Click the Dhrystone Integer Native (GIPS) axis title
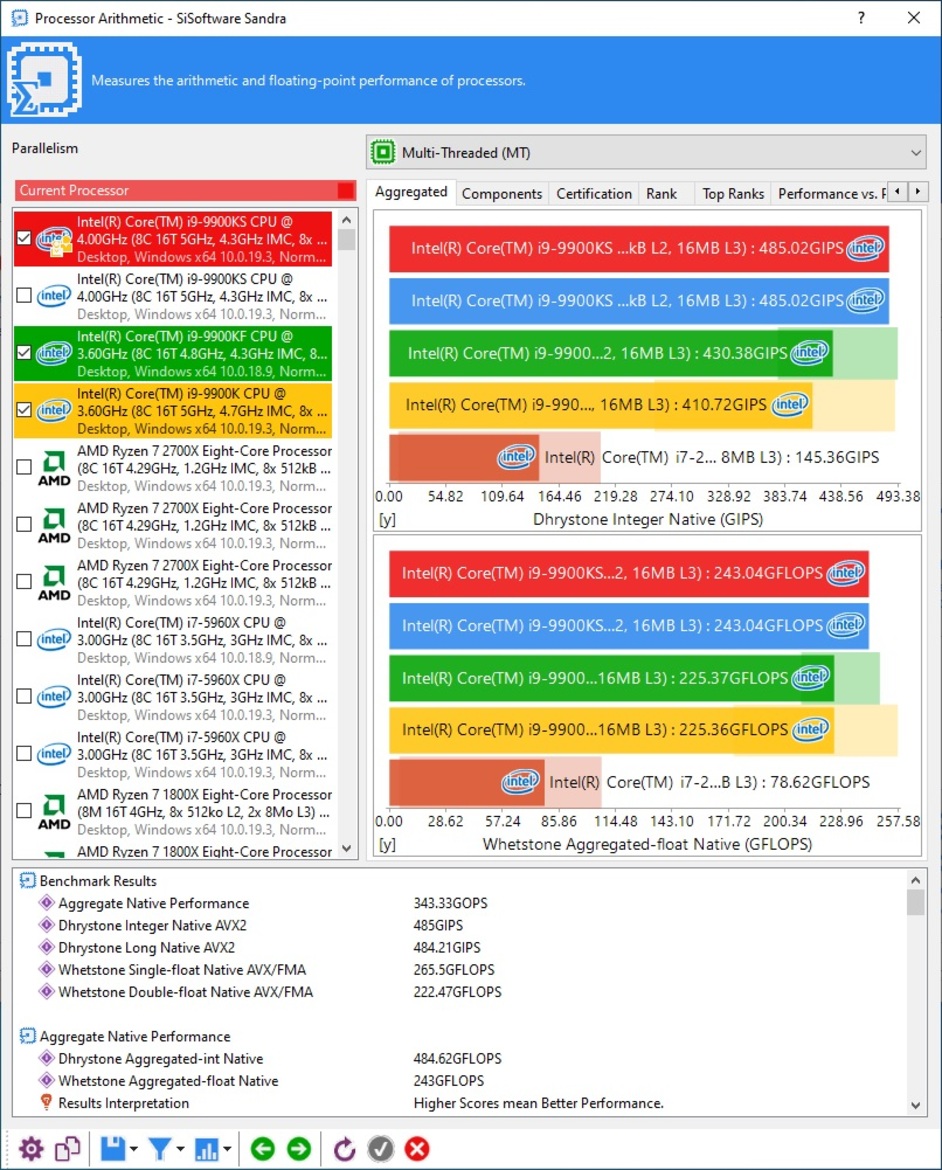 click(648, 519)
